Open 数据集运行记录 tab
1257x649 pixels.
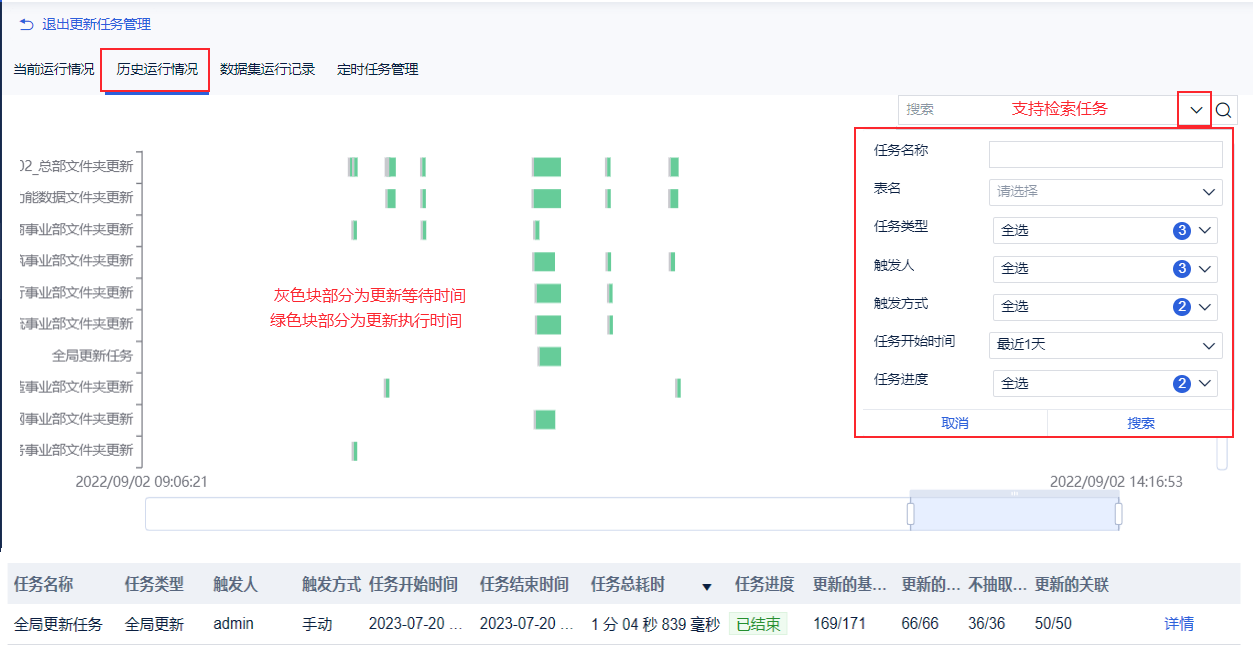coord(267,70)
